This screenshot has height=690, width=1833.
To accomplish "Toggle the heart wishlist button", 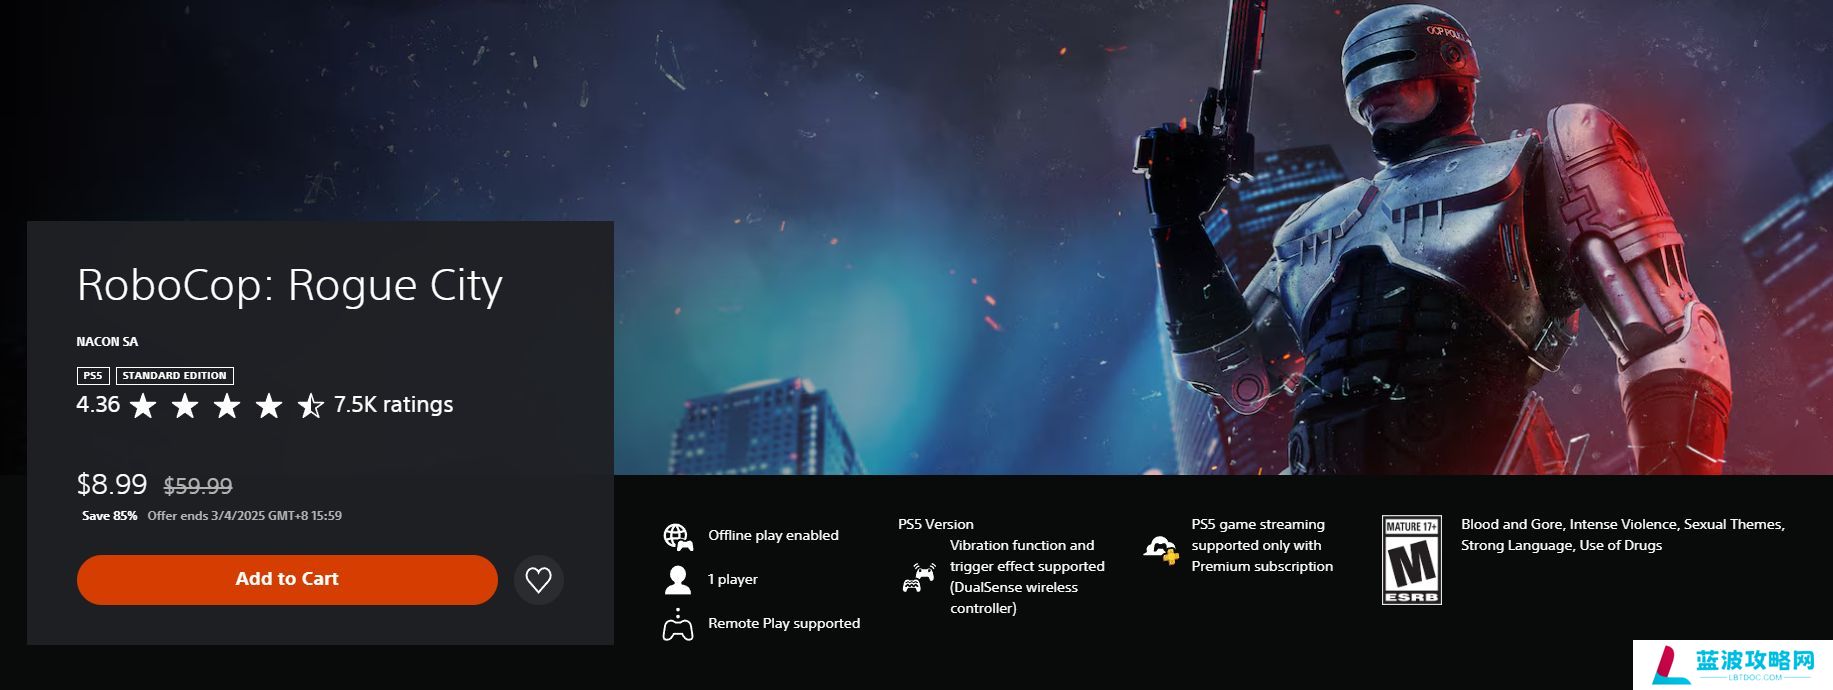I will 539,580.
